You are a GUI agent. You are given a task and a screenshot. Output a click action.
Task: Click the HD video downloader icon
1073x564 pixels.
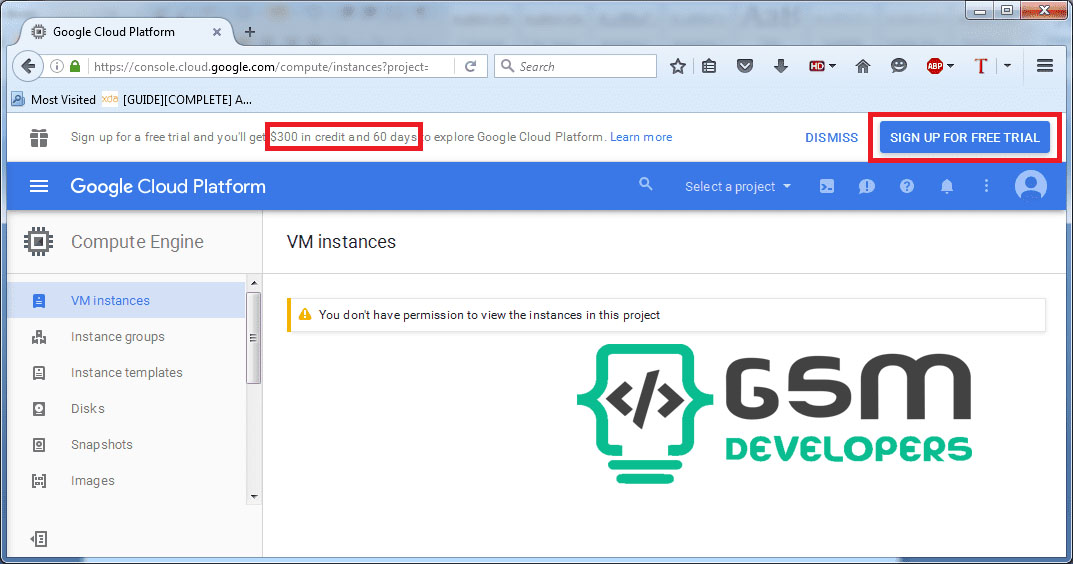(816, 66)
